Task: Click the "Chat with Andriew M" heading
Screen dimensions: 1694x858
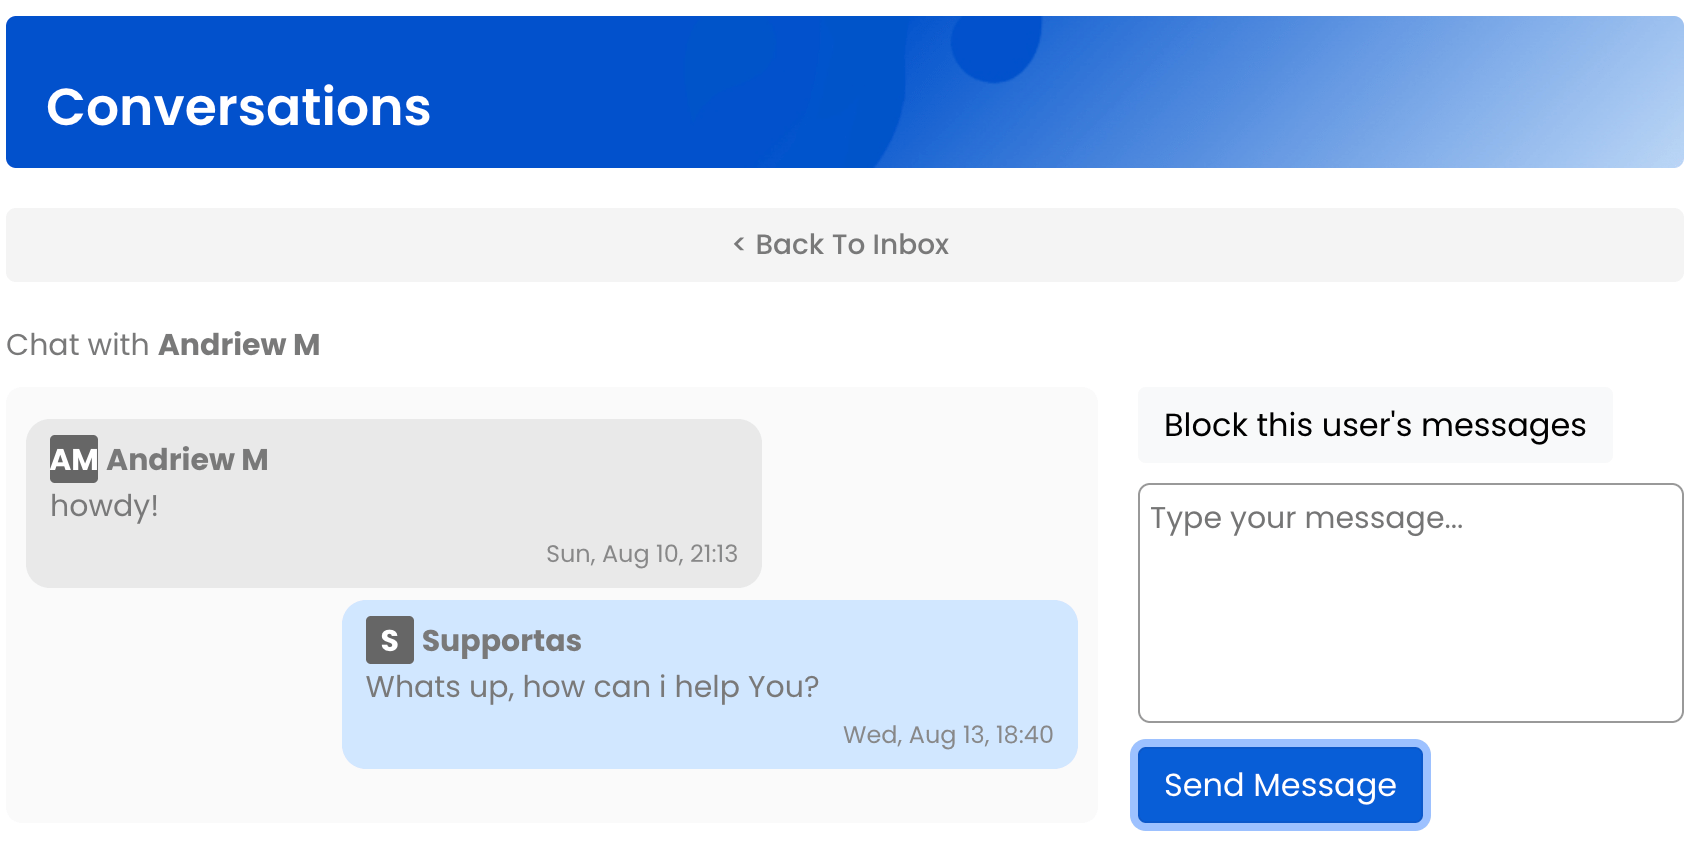Action: [x=163, y=345]
